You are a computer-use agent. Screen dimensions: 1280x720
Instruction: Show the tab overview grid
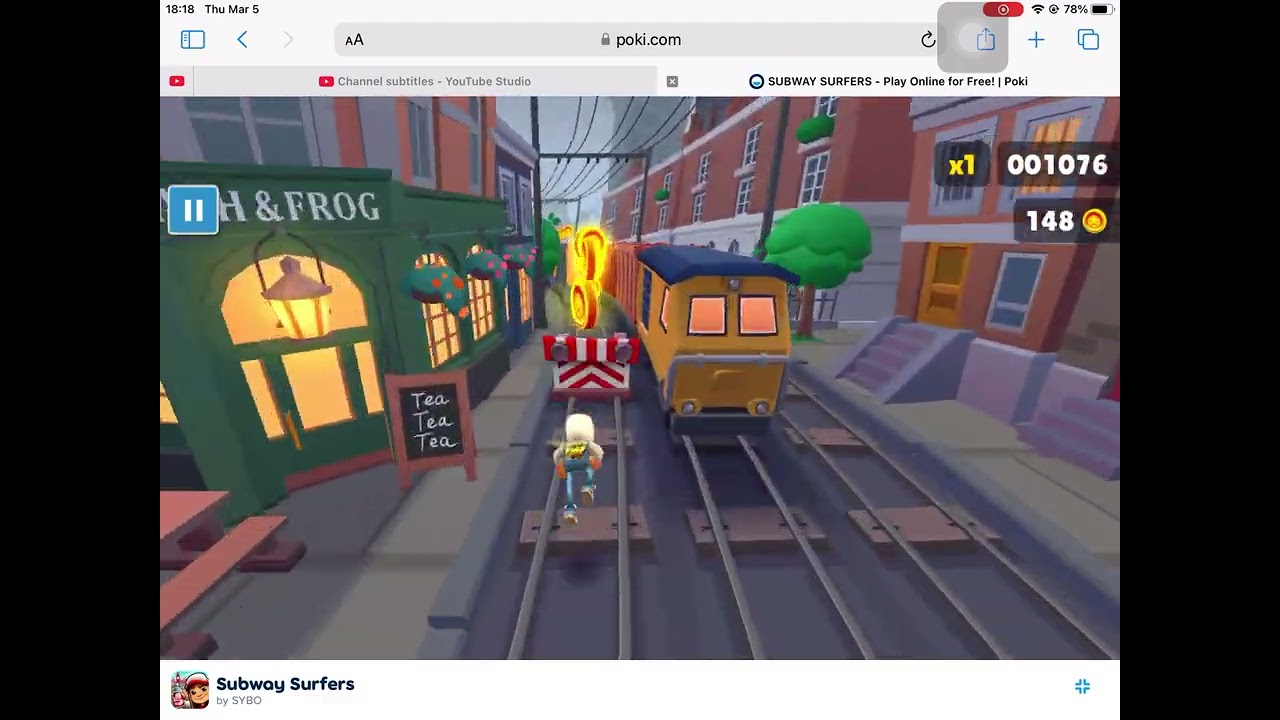[x=1088, y=40]
